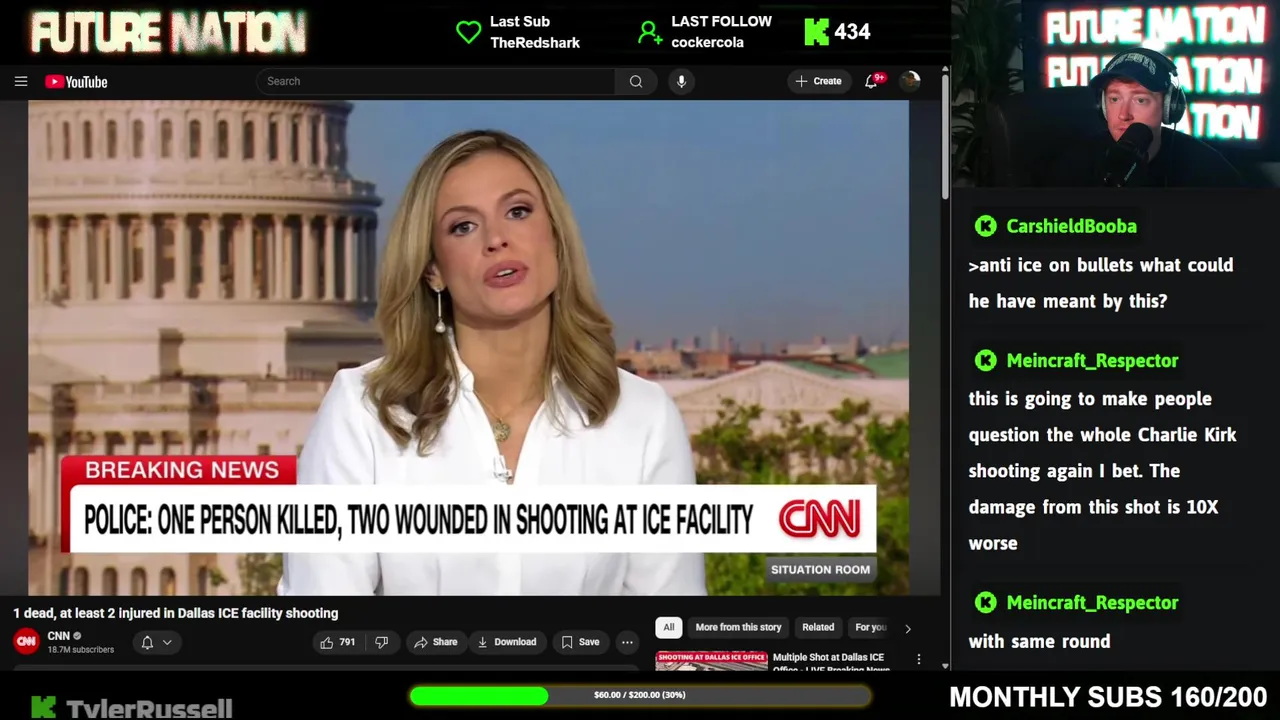Save the video to playlist
The height and width of the screenshot is (720, 1280).
click(580, 642)
